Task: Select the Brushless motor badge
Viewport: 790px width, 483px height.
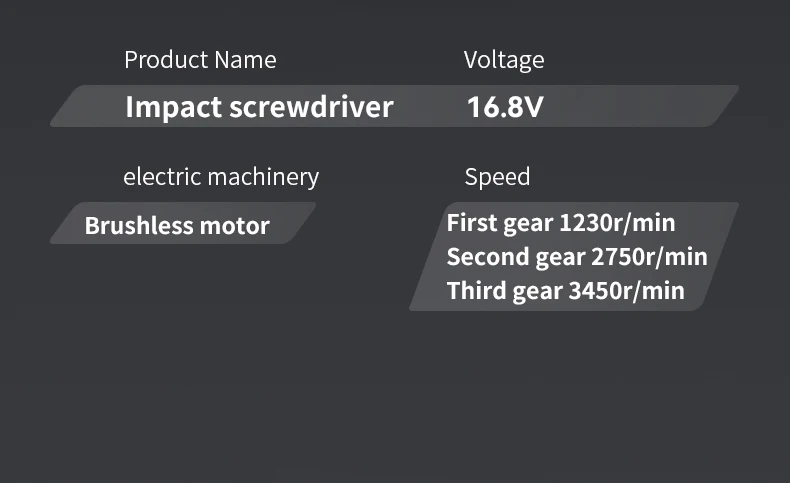Action: point(177,225)
